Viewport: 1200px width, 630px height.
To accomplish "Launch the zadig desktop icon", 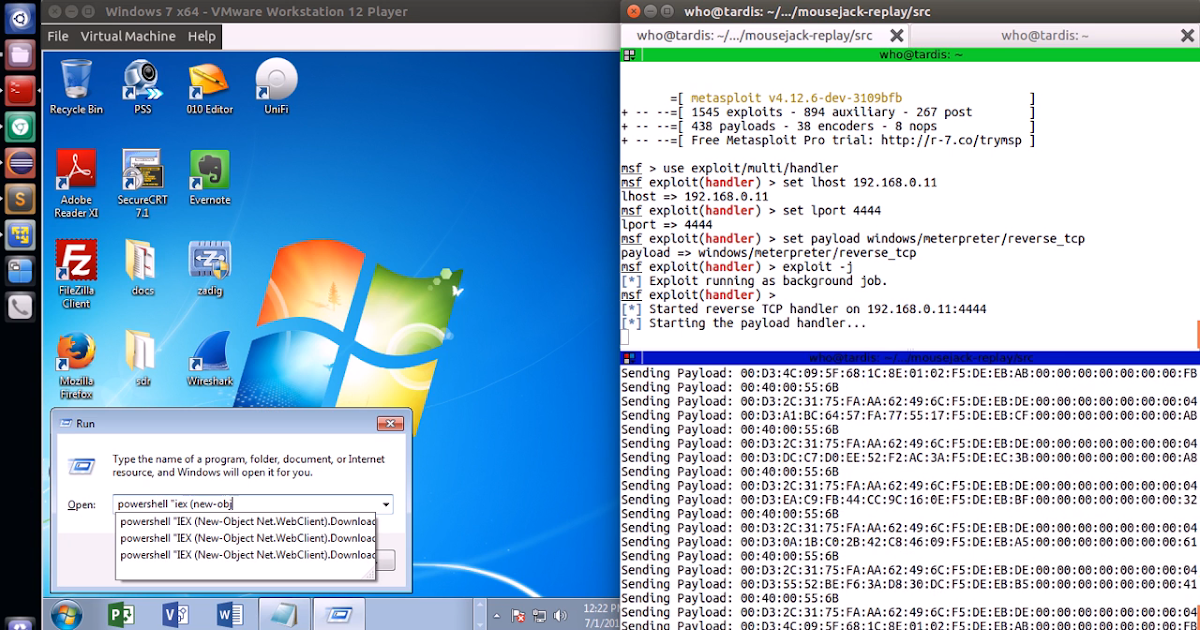I will coord(210,267).
